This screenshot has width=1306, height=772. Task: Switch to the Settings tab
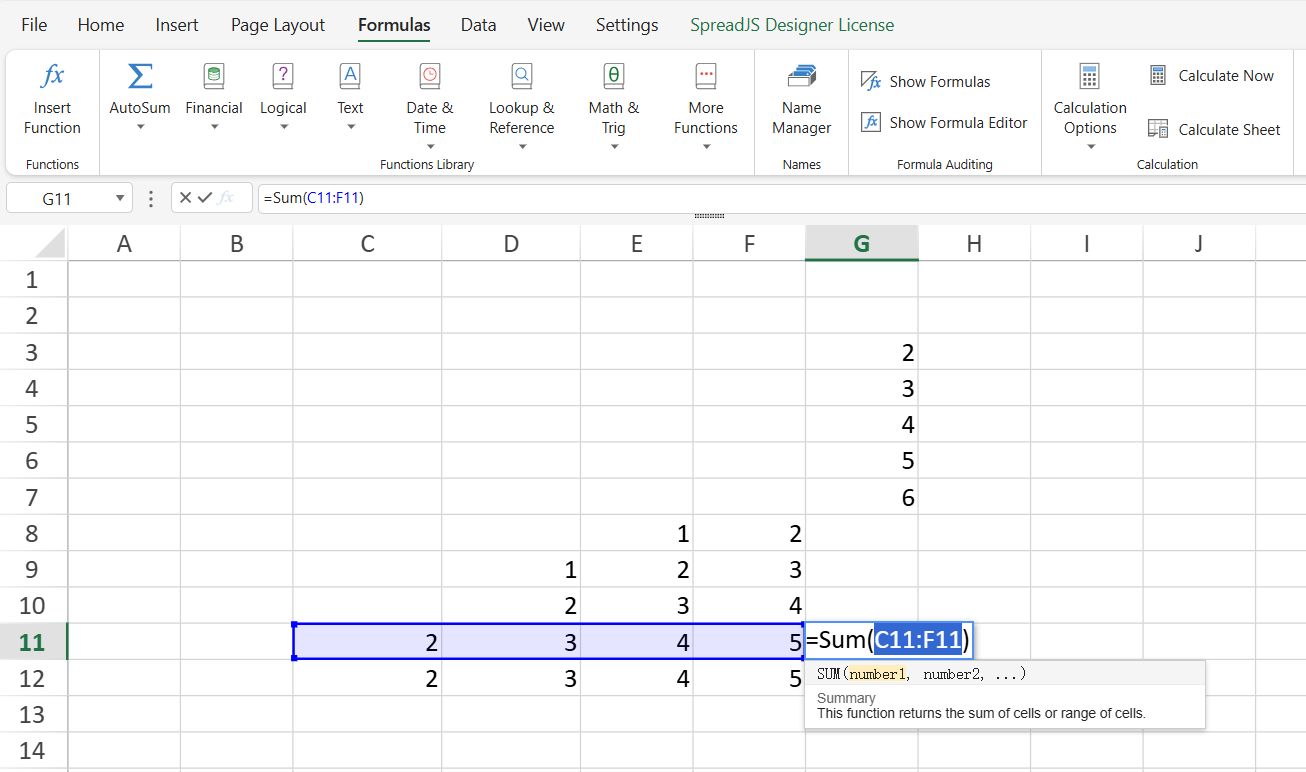point(627,25)
